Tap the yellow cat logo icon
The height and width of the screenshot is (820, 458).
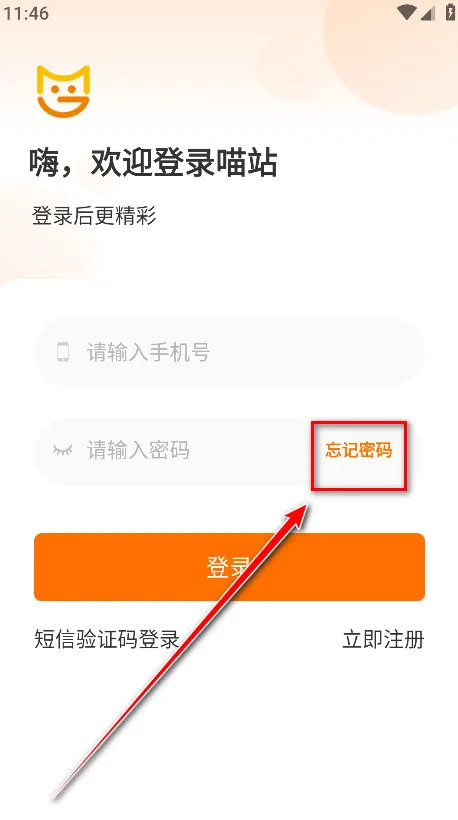pos(63,91)
